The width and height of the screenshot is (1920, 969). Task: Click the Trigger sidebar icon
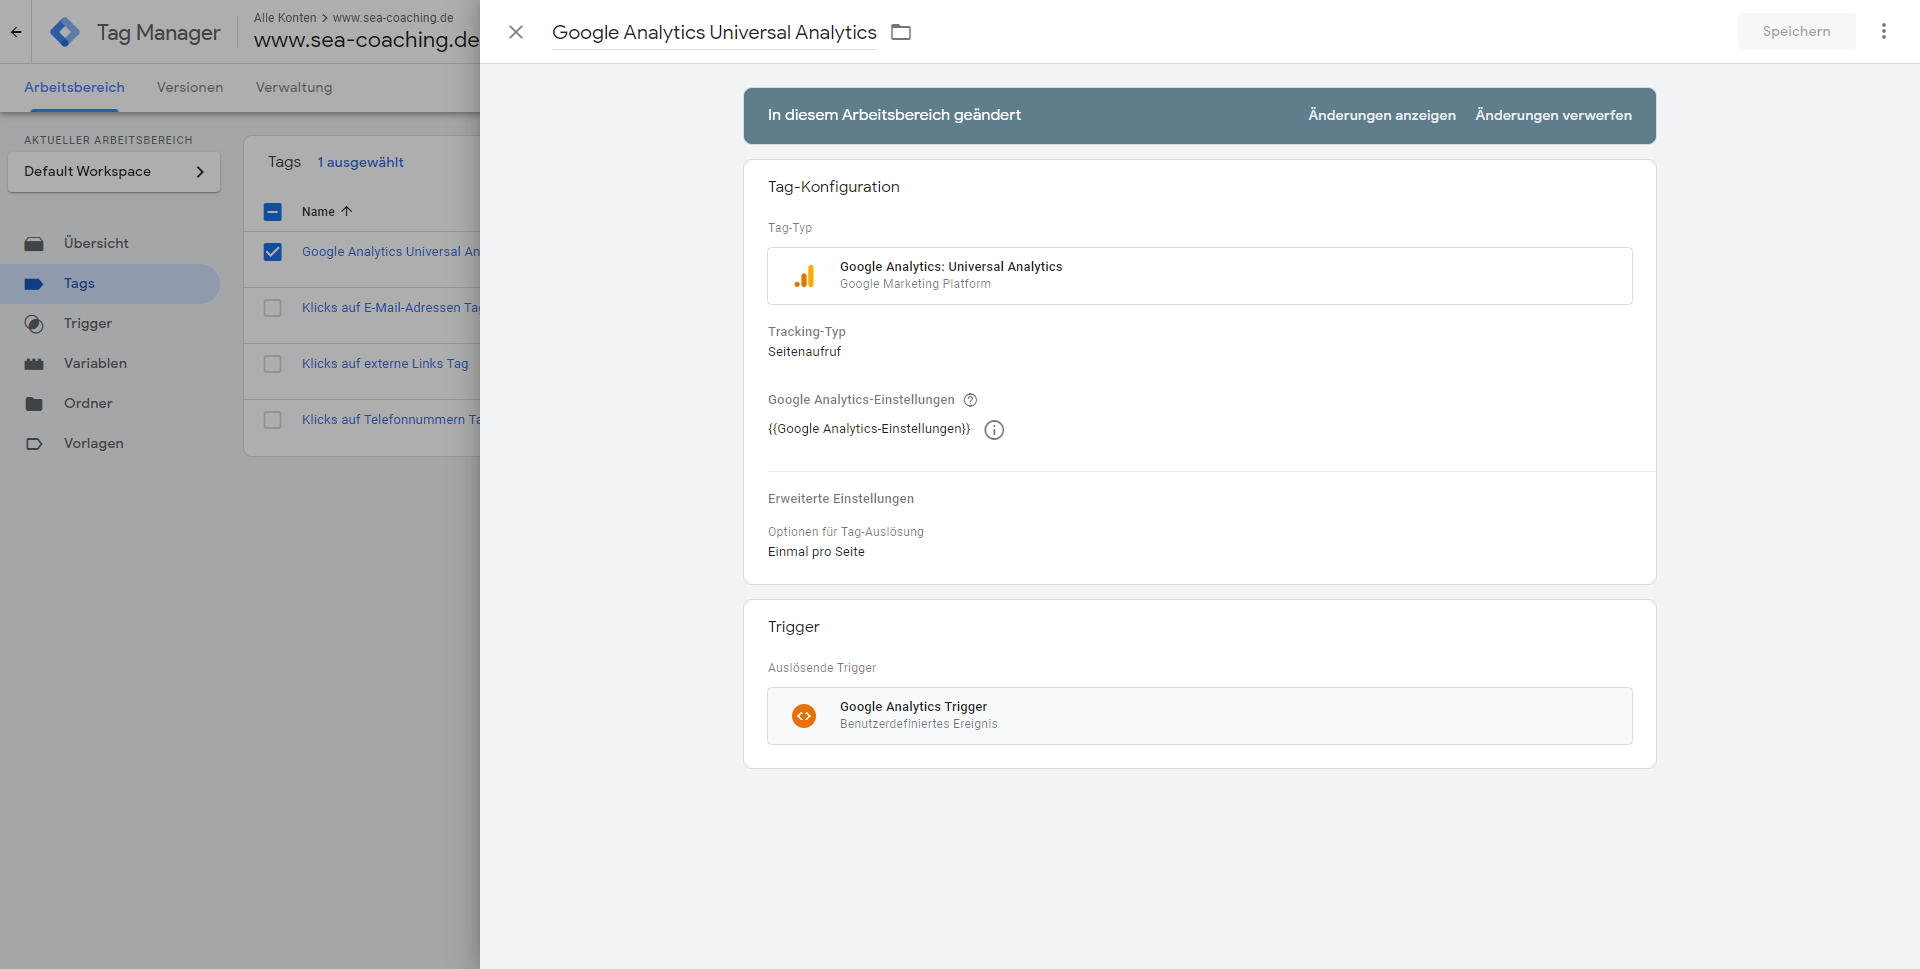(x=34, y=324)
